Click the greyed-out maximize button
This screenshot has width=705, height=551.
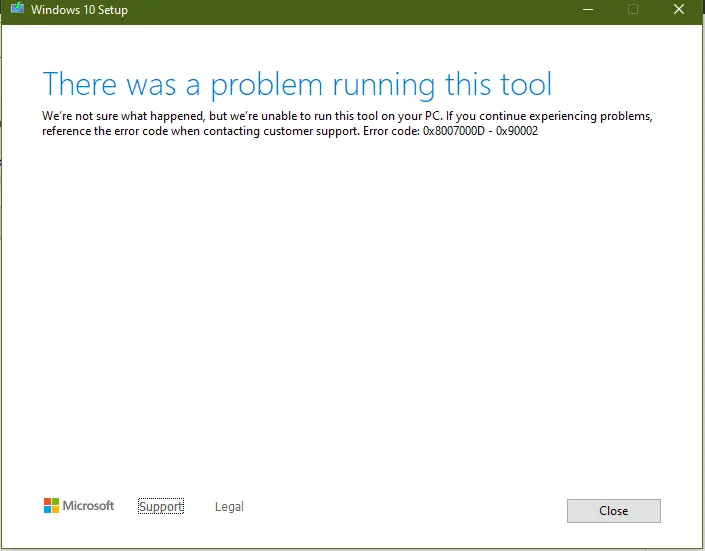pos(633,9)
